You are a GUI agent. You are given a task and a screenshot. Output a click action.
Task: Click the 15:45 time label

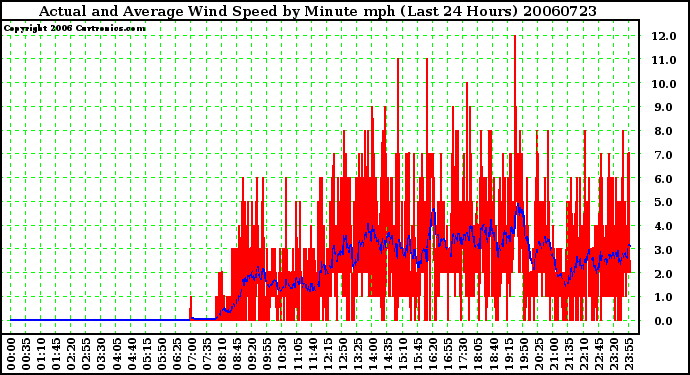click(418, 354)
